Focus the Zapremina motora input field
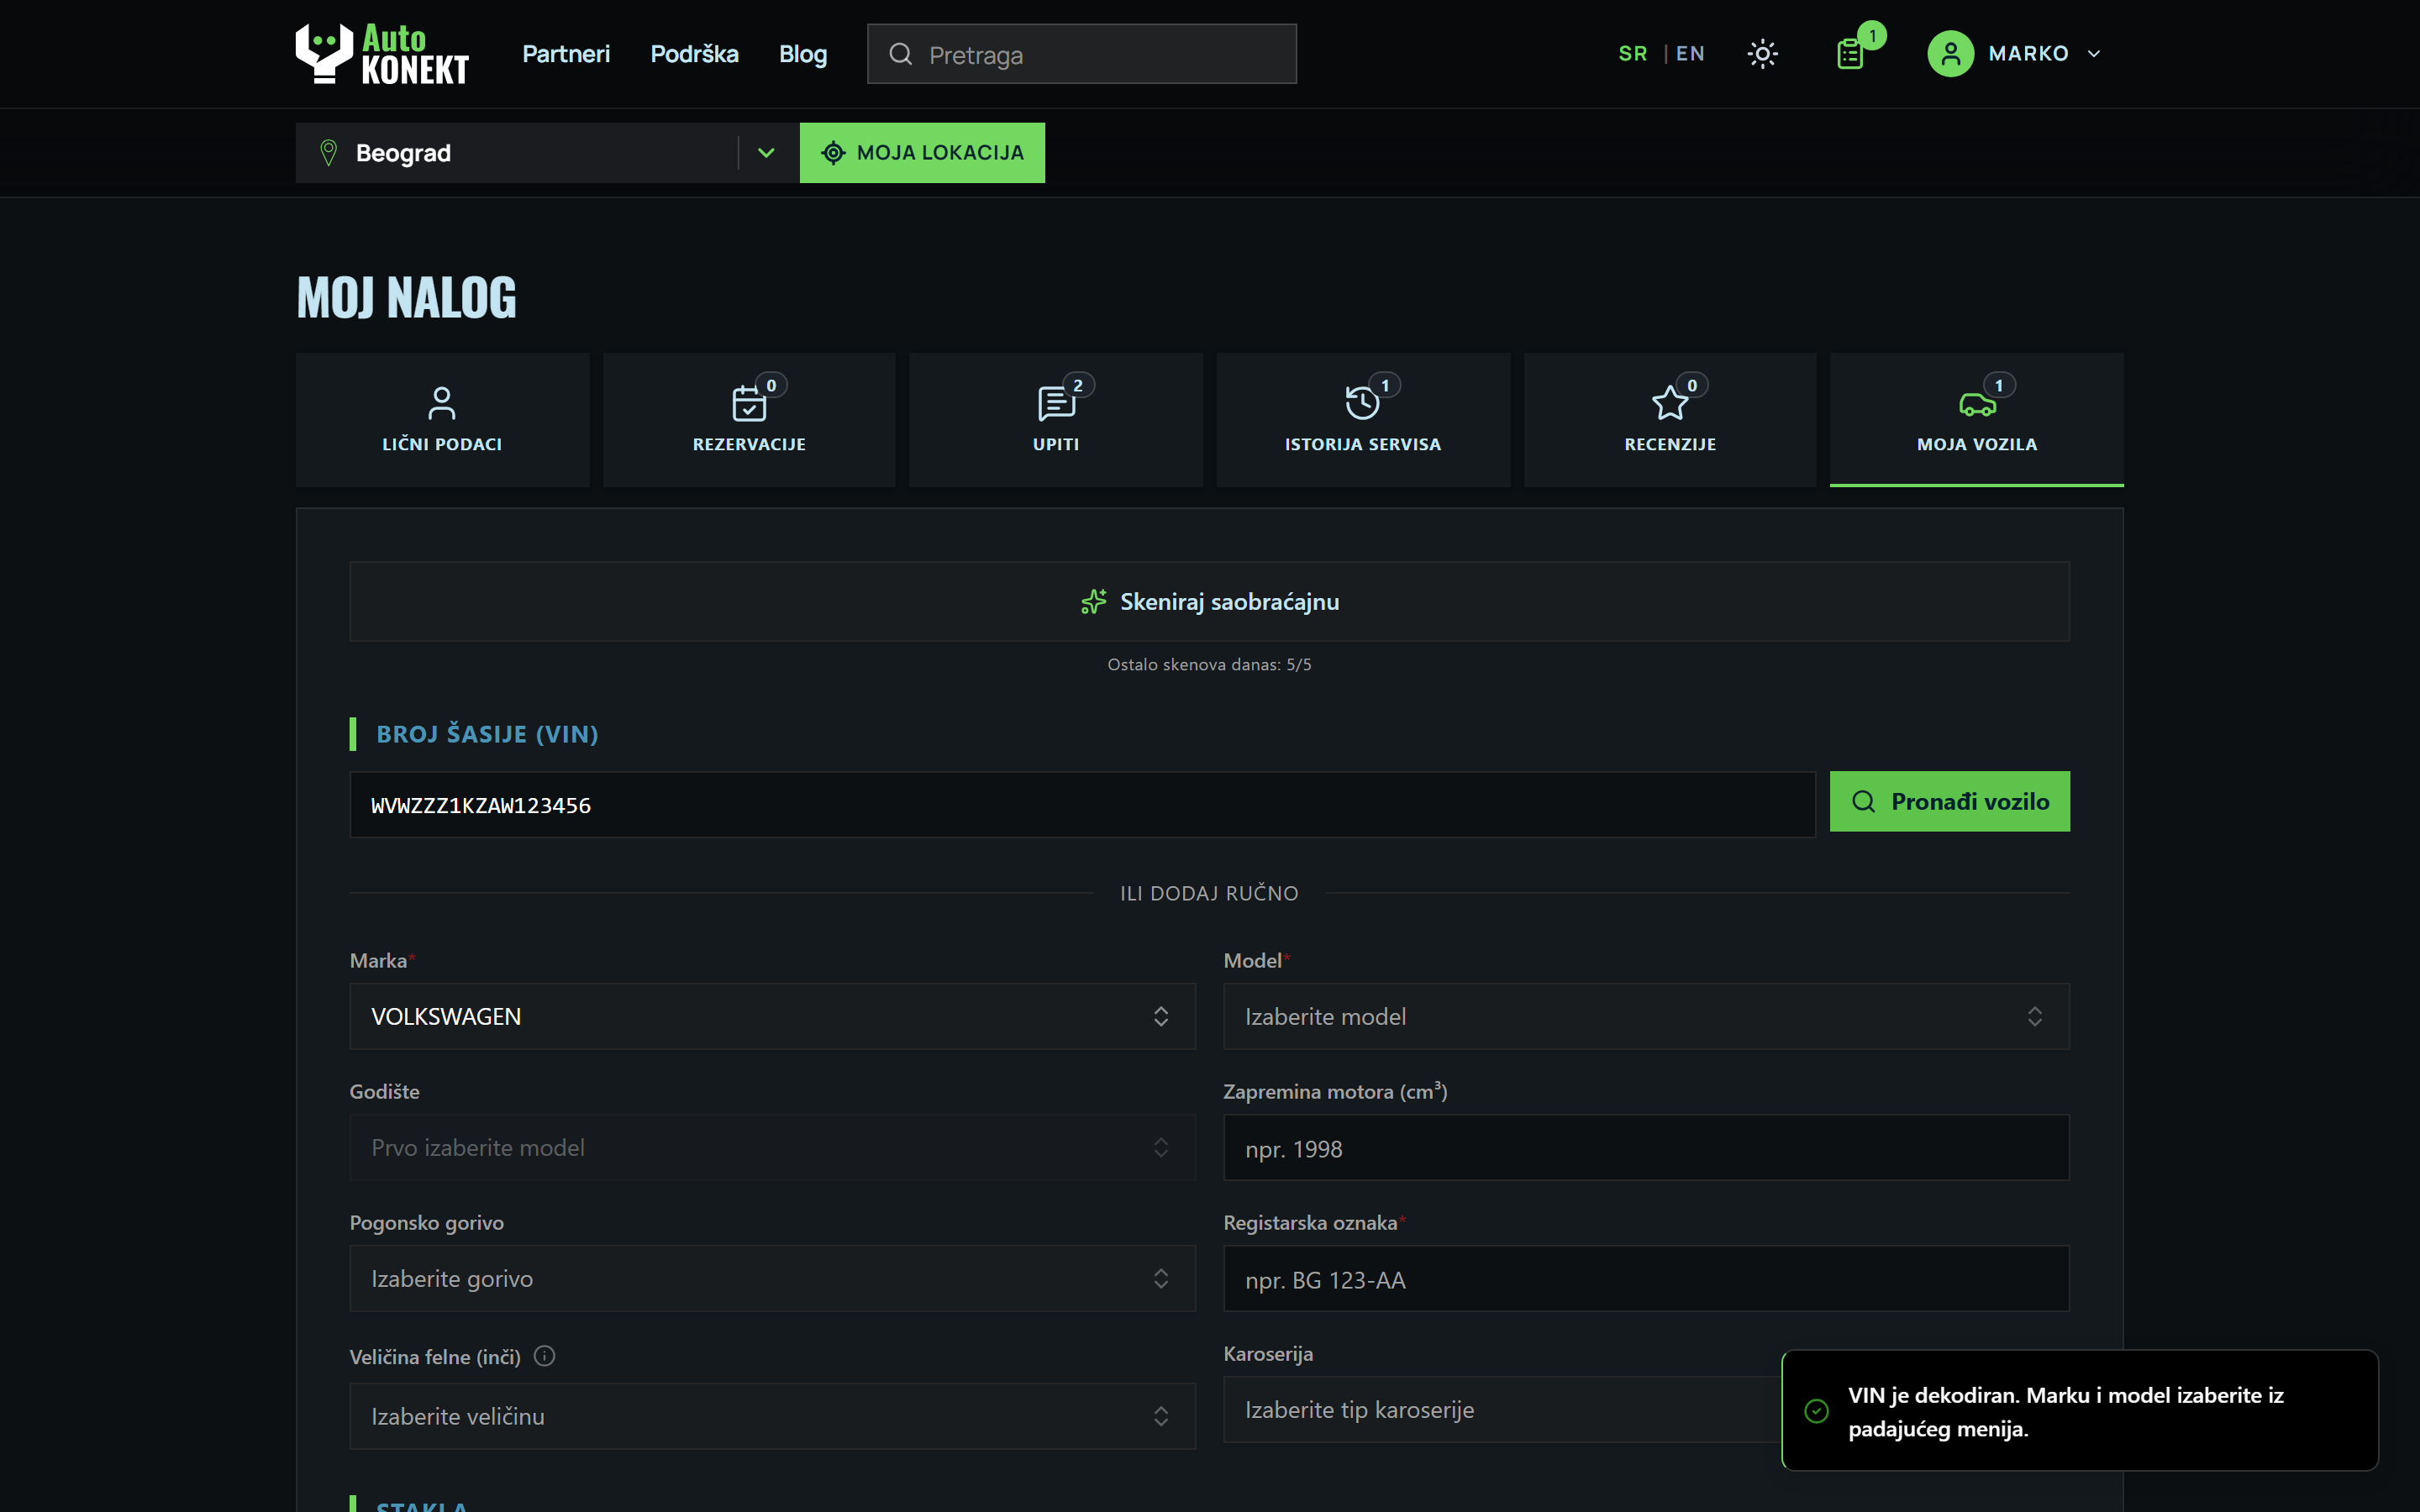 pyautogui.click(x=1646, y=1147)
